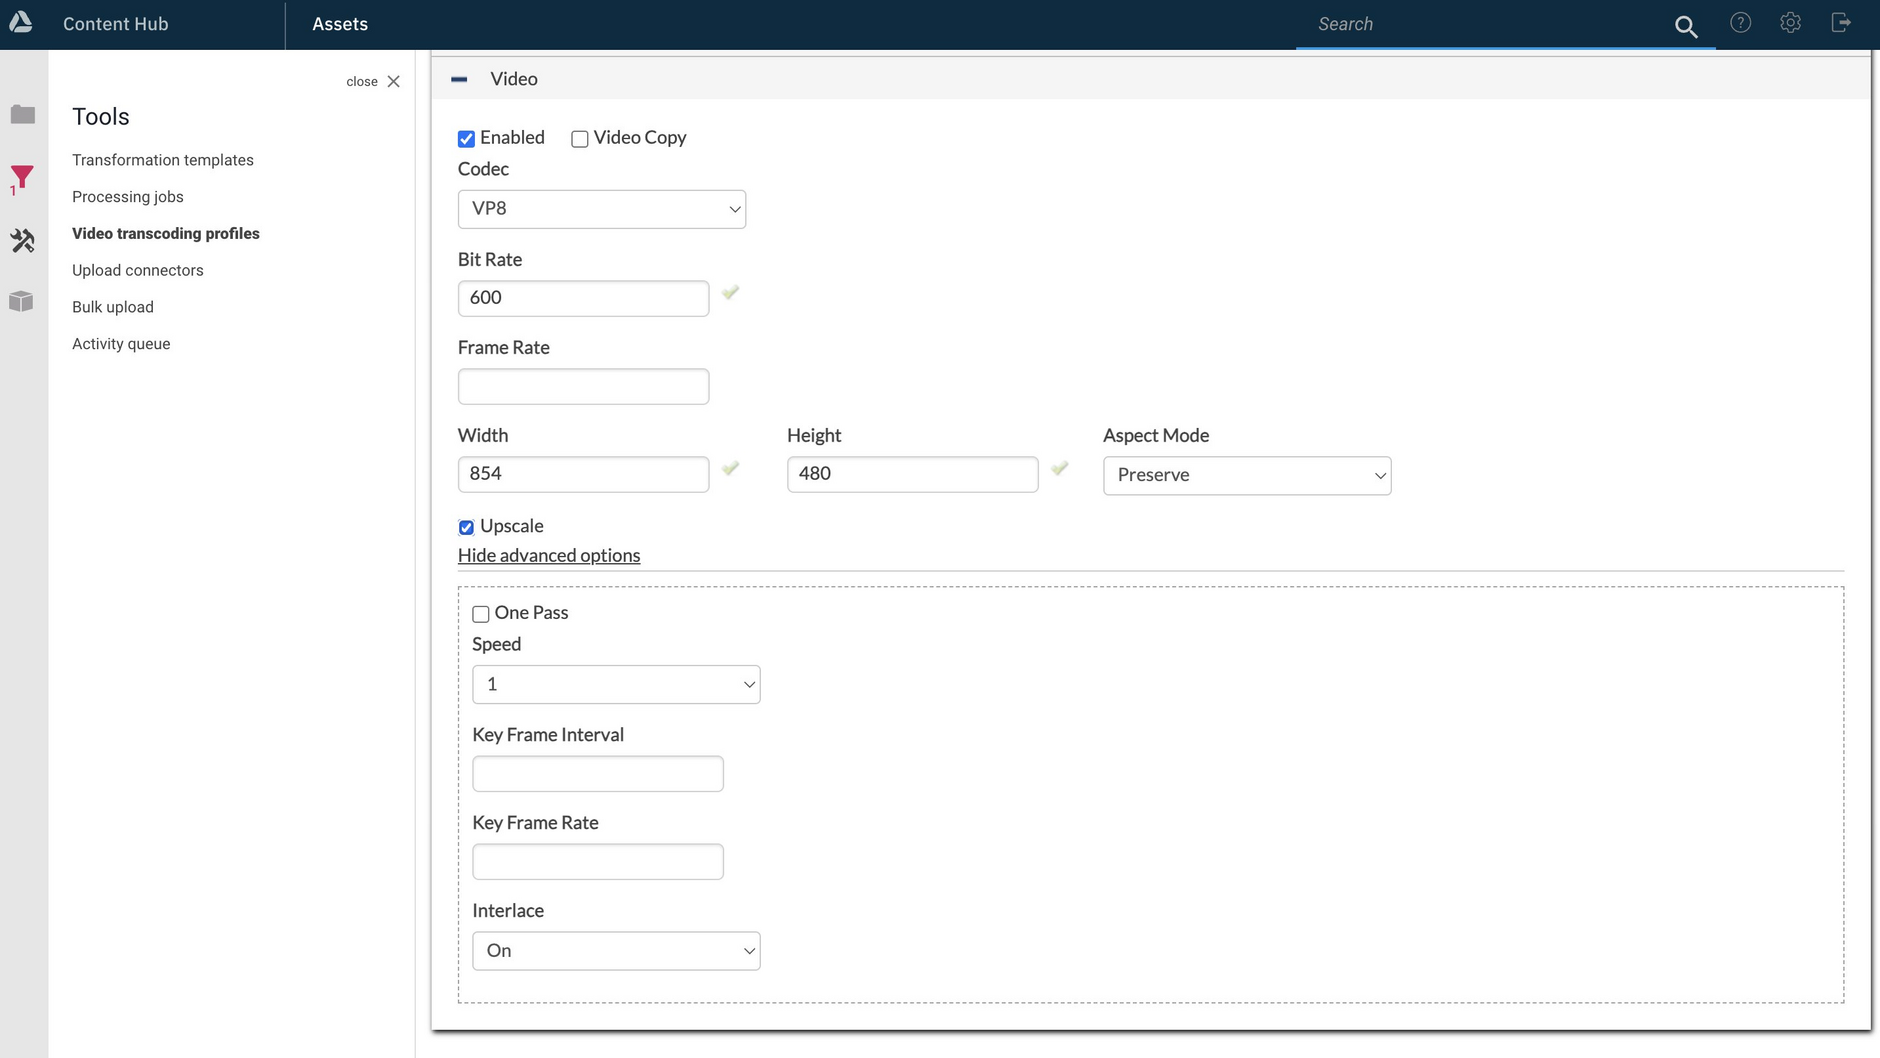This screenshot has height=1058, width=1880.
Task: Expand the Aspect Mode dropdown
Action: [x=1247, y=476]
